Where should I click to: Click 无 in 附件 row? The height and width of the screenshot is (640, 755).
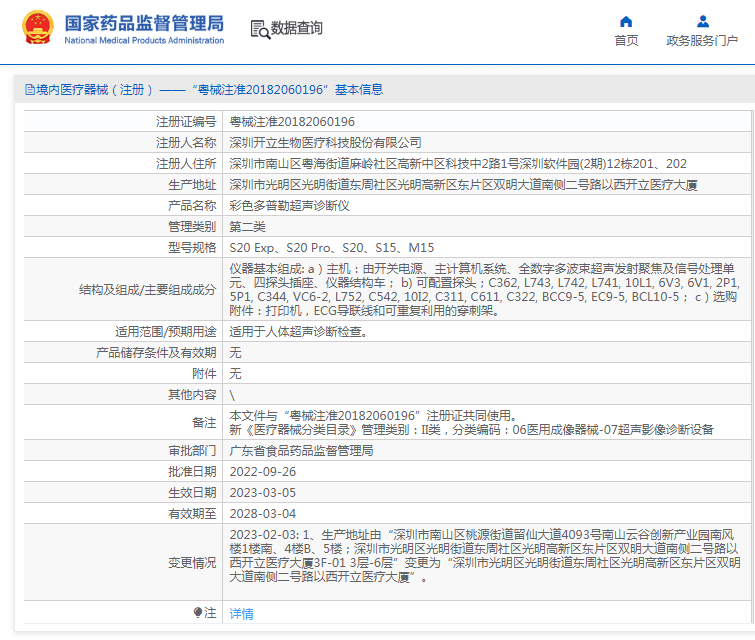235,374
